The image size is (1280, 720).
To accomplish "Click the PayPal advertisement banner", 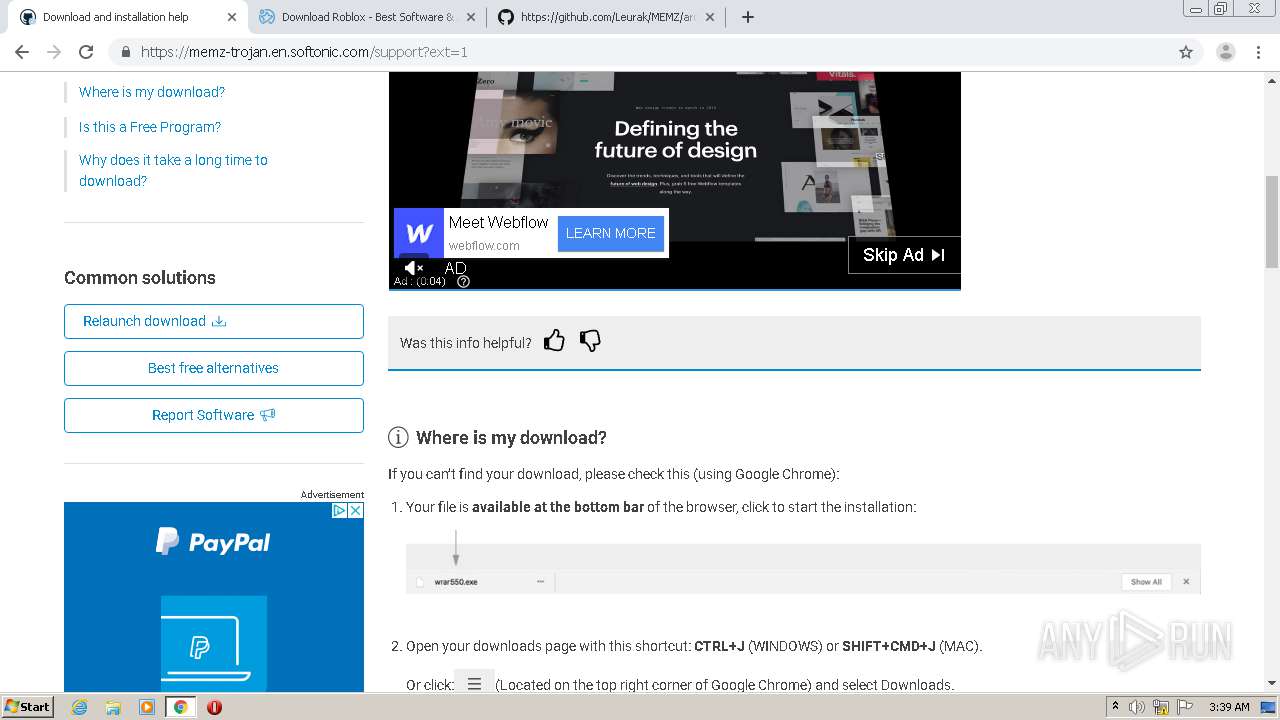I will [x=214, y=597].
